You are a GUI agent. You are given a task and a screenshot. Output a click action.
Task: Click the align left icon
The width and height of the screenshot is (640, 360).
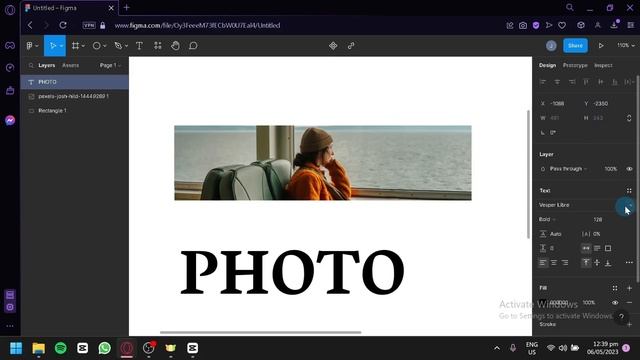point(543,82)
